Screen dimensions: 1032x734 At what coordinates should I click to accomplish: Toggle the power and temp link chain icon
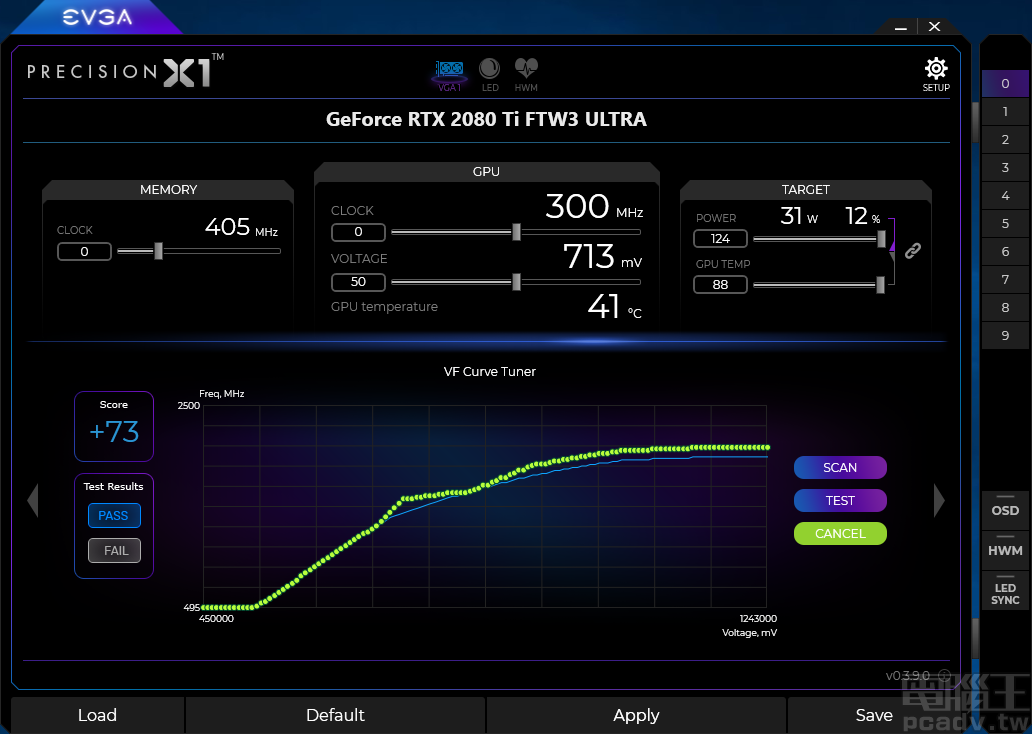[x=912, y=250]
